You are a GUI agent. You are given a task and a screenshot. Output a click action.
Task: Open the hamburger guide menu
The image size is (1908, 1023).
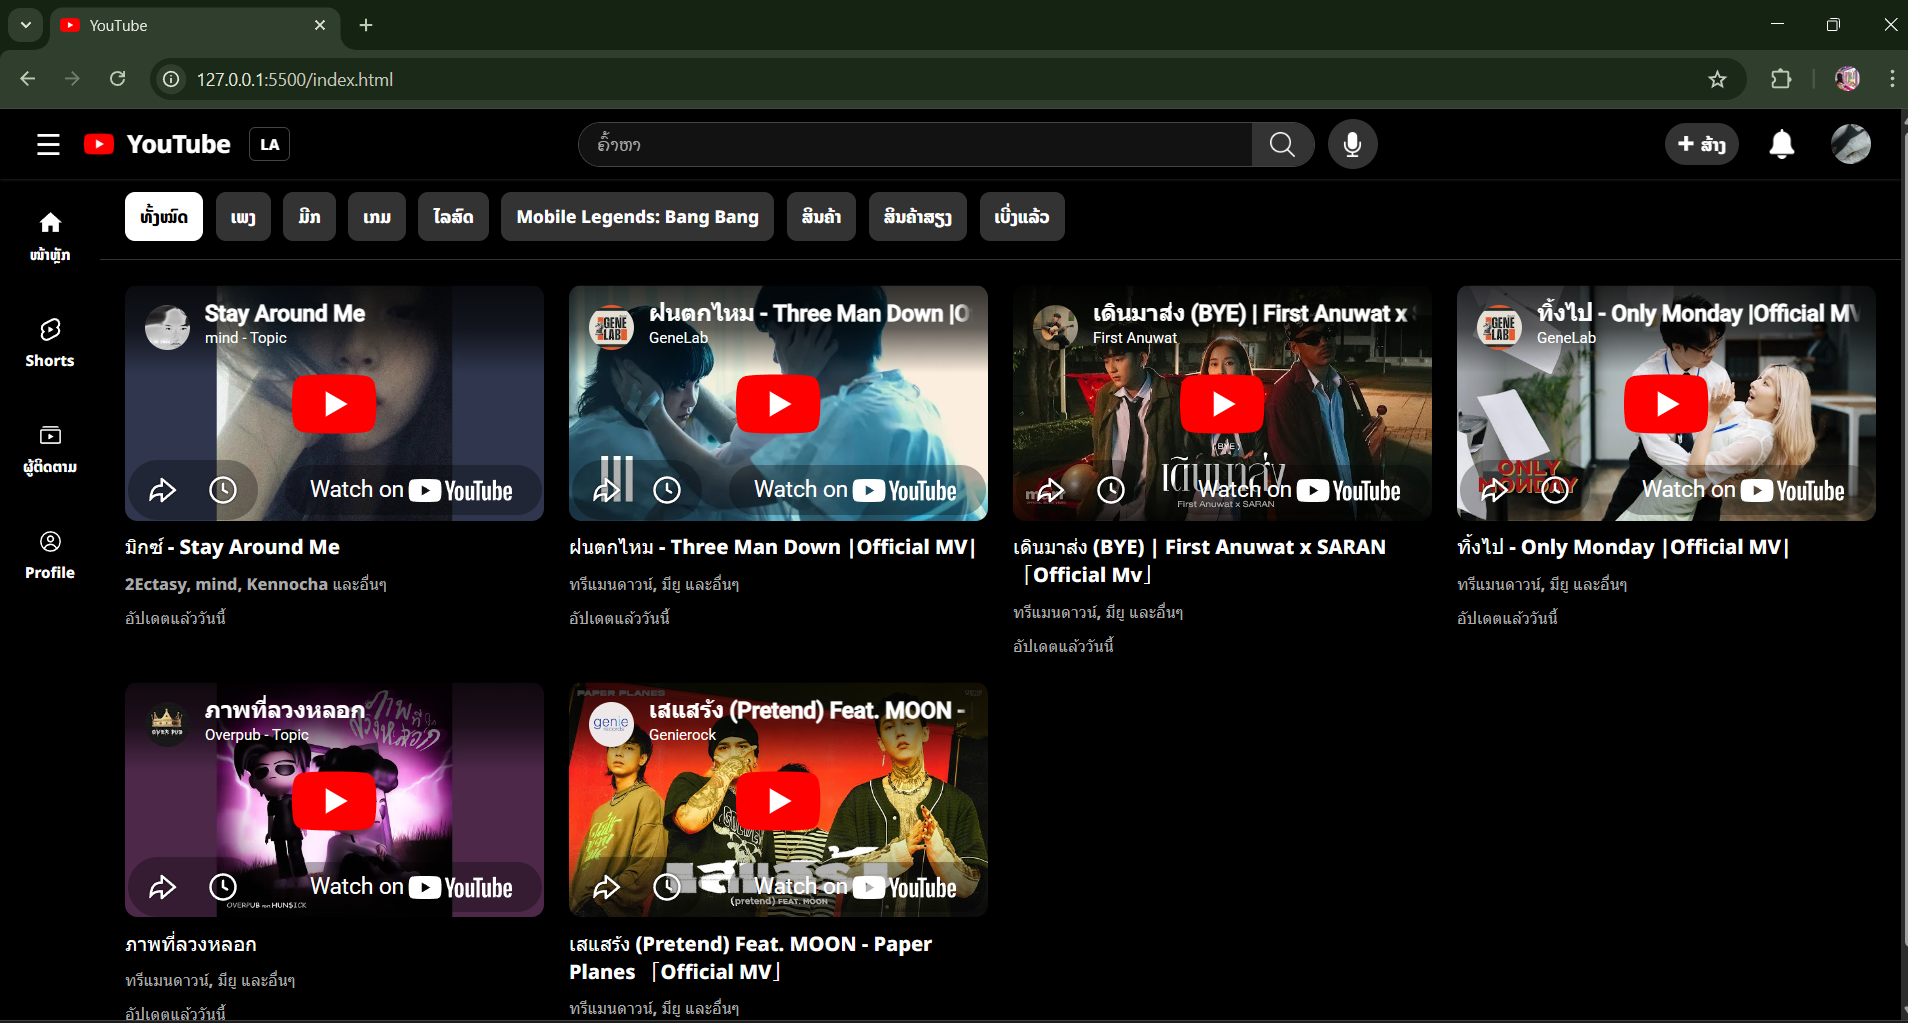point(48,145)
